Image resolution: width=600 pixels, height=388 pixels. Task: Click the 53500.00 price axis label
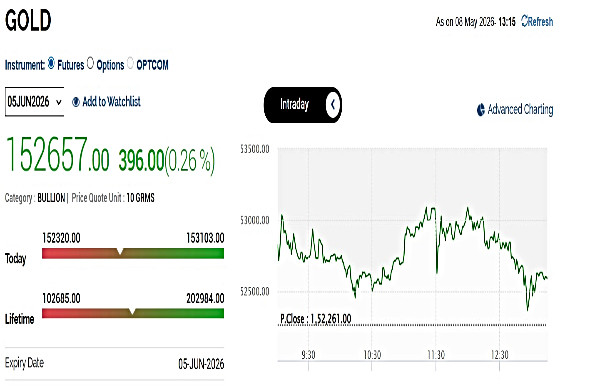click(254, 149)
